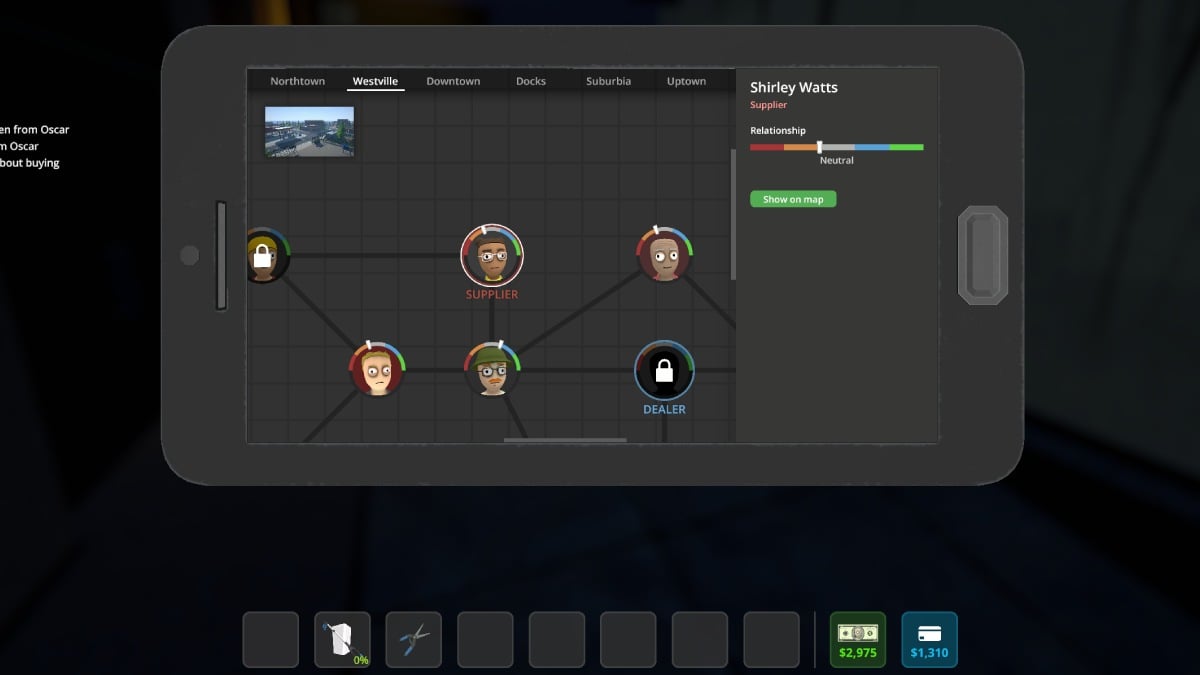This screenshot has height=675, width=1200.
Task: Click the Relationship meter handle
Action: (819, 147)
